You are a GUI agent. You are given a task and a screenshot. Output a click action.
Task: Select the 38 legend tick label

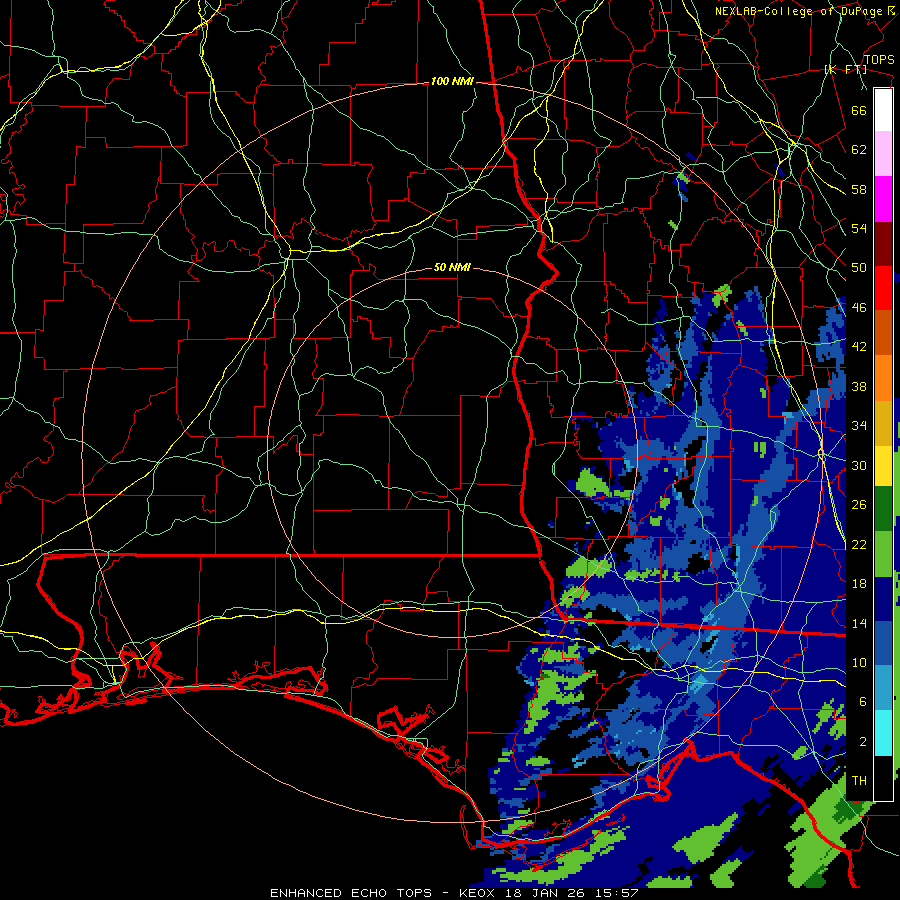pyautogui.click(x=859, y=387)
